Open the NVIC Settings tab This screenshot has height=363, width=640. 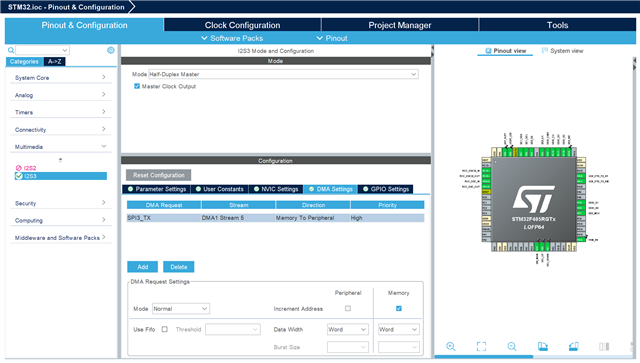[276, 189]
